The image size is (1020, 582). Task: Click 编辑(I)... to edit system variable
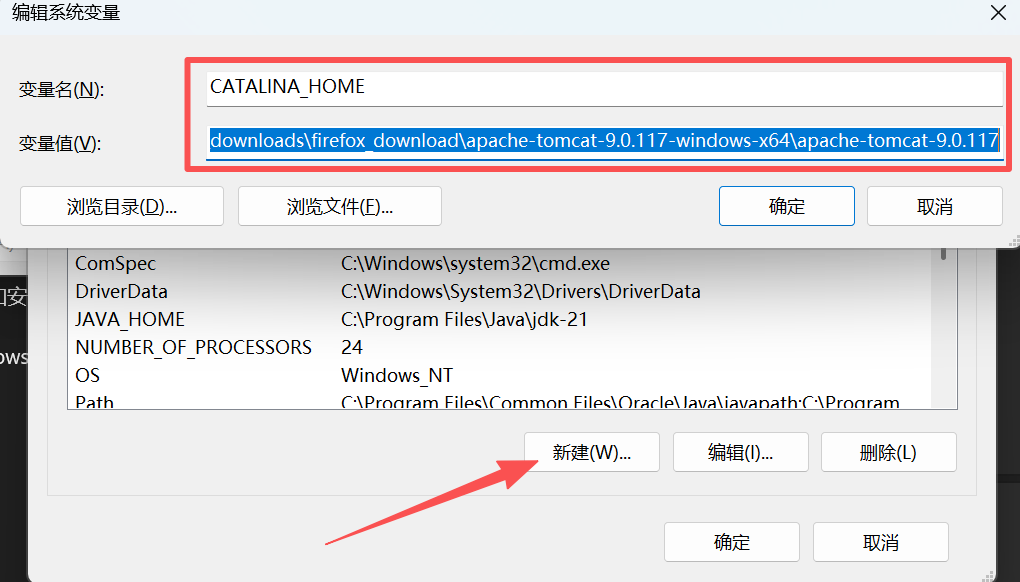(740, 452)
